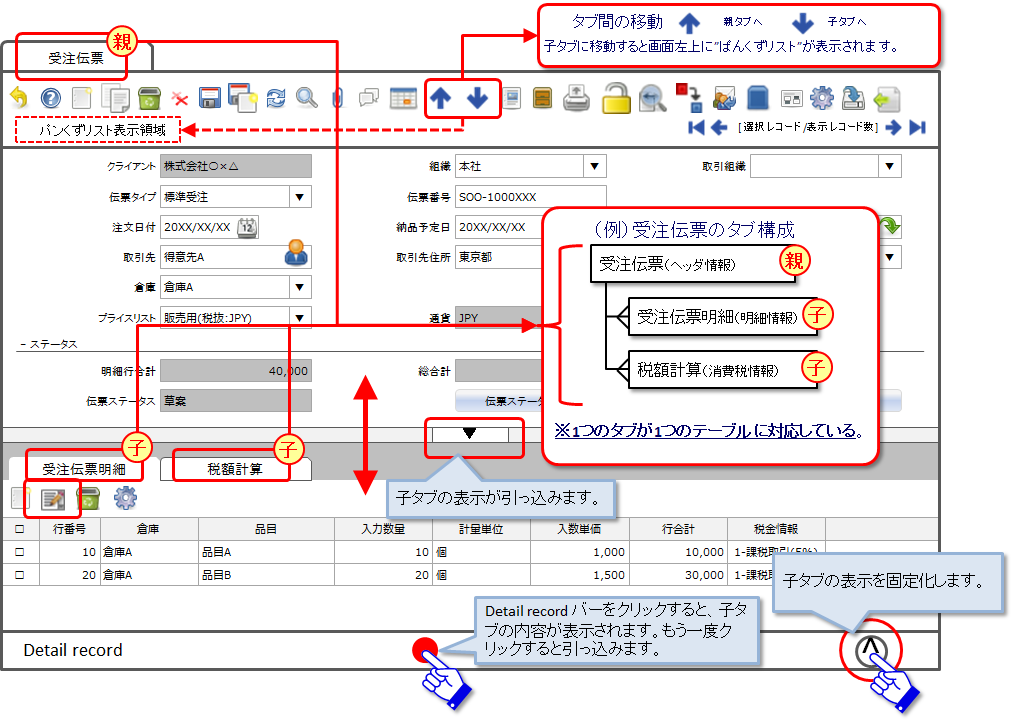Click the red X delete-selection icon
This screenshot has width=1013, height=723.
(x=180, y=99)
